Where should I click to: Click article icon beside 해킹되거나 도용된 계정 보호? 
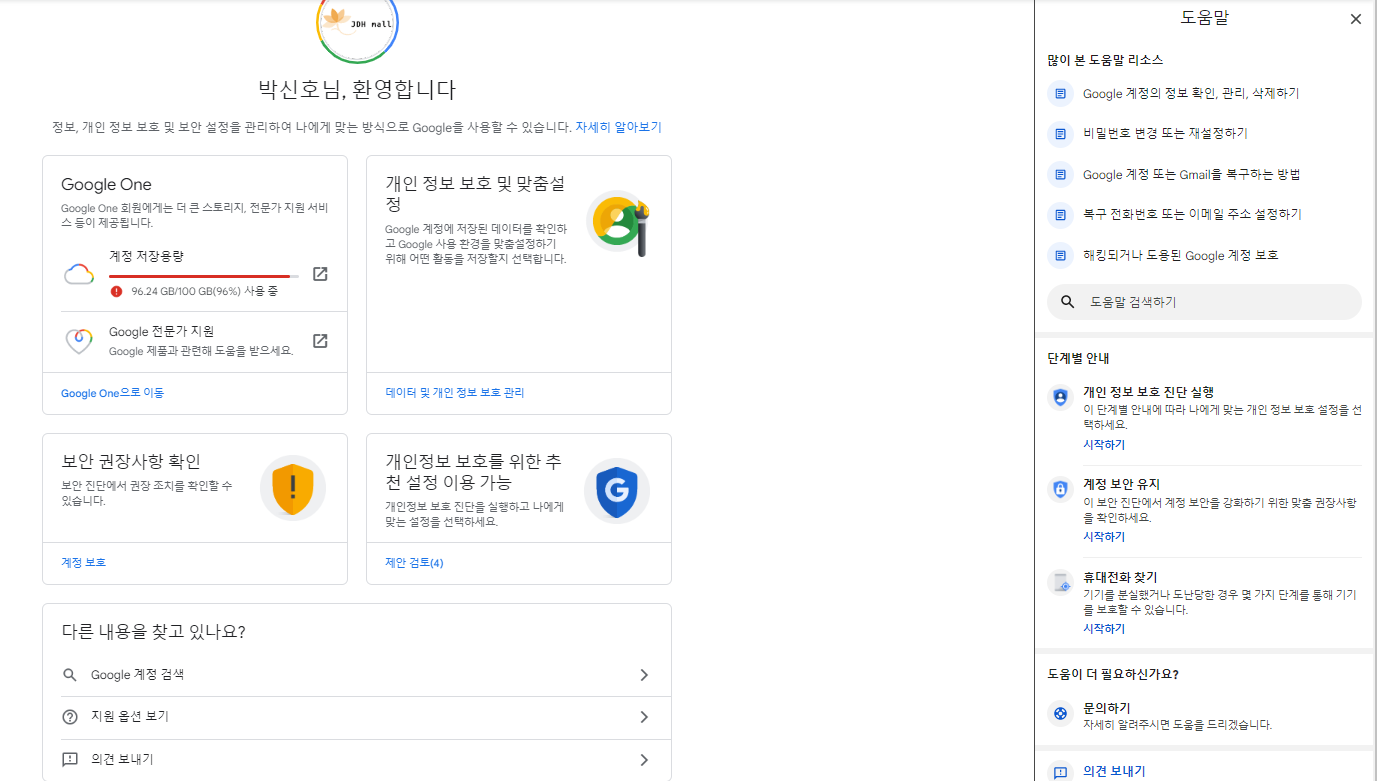1060,255
